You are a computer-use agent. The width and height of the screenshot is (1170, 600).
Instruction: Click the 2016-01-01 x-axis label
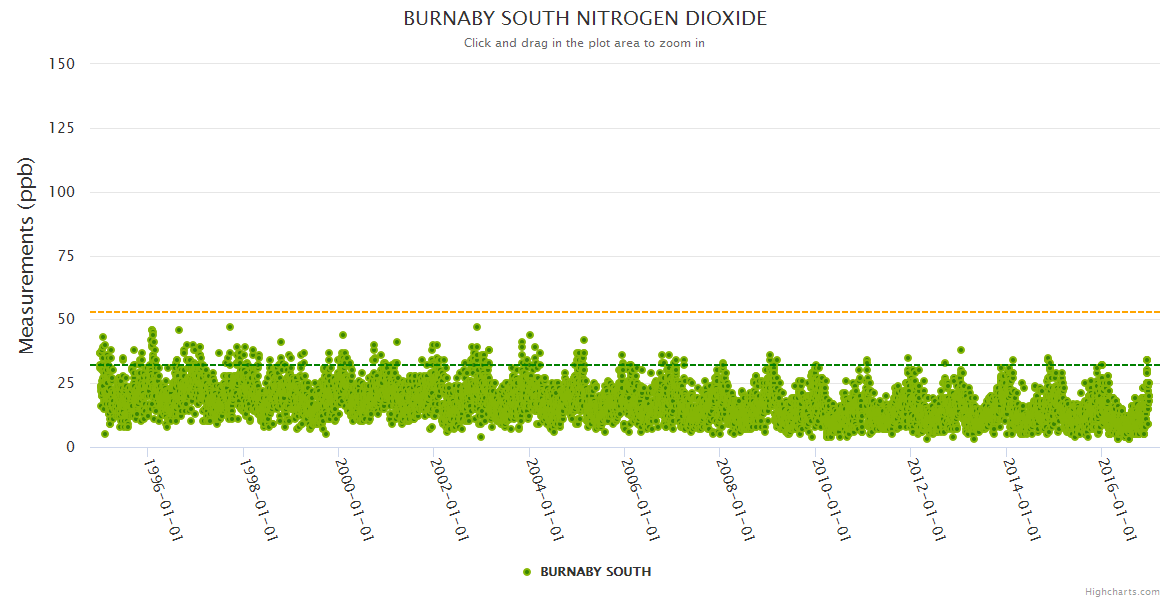[1118, 499]
